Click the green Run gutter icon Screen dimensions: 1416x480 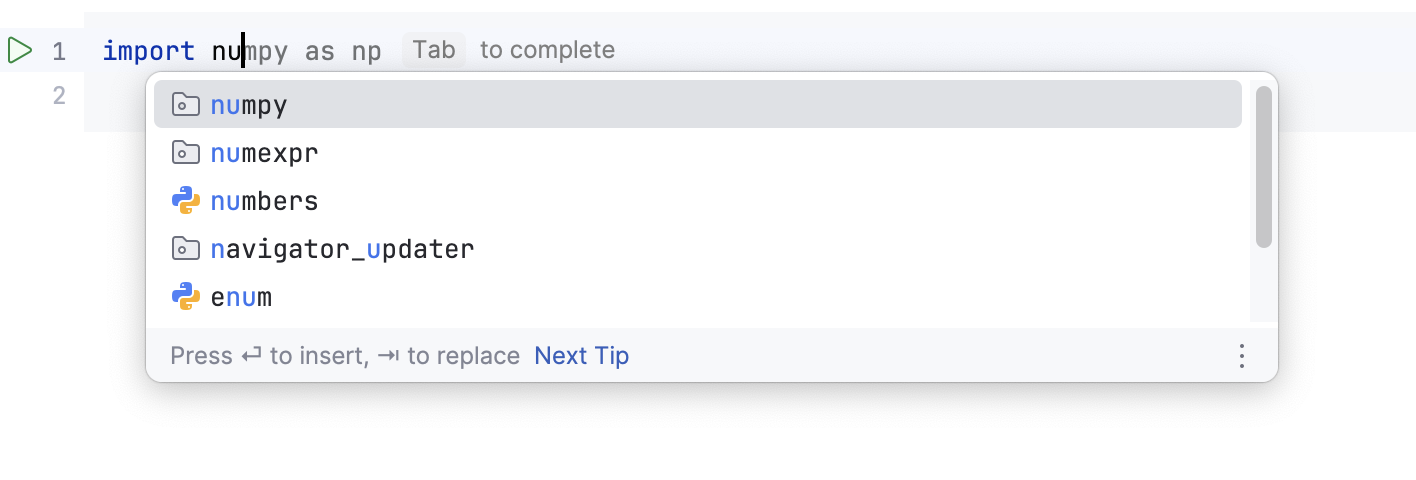pos(19,49)
